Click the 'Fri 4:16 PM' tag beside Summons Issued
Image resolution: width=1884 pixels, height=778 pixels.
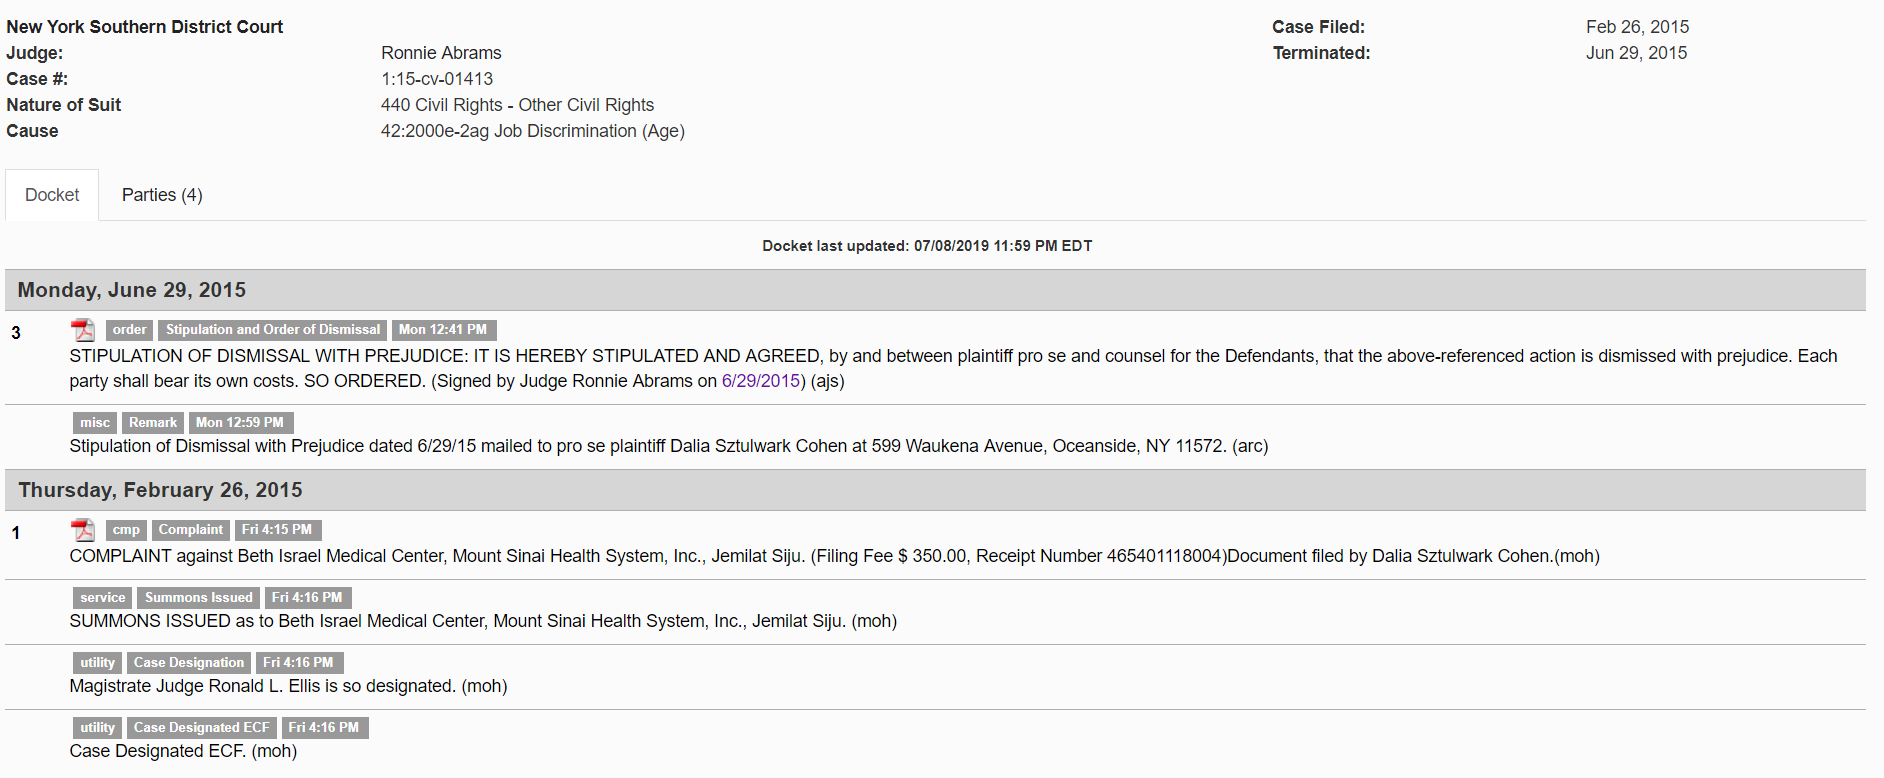tap(308, 598)
